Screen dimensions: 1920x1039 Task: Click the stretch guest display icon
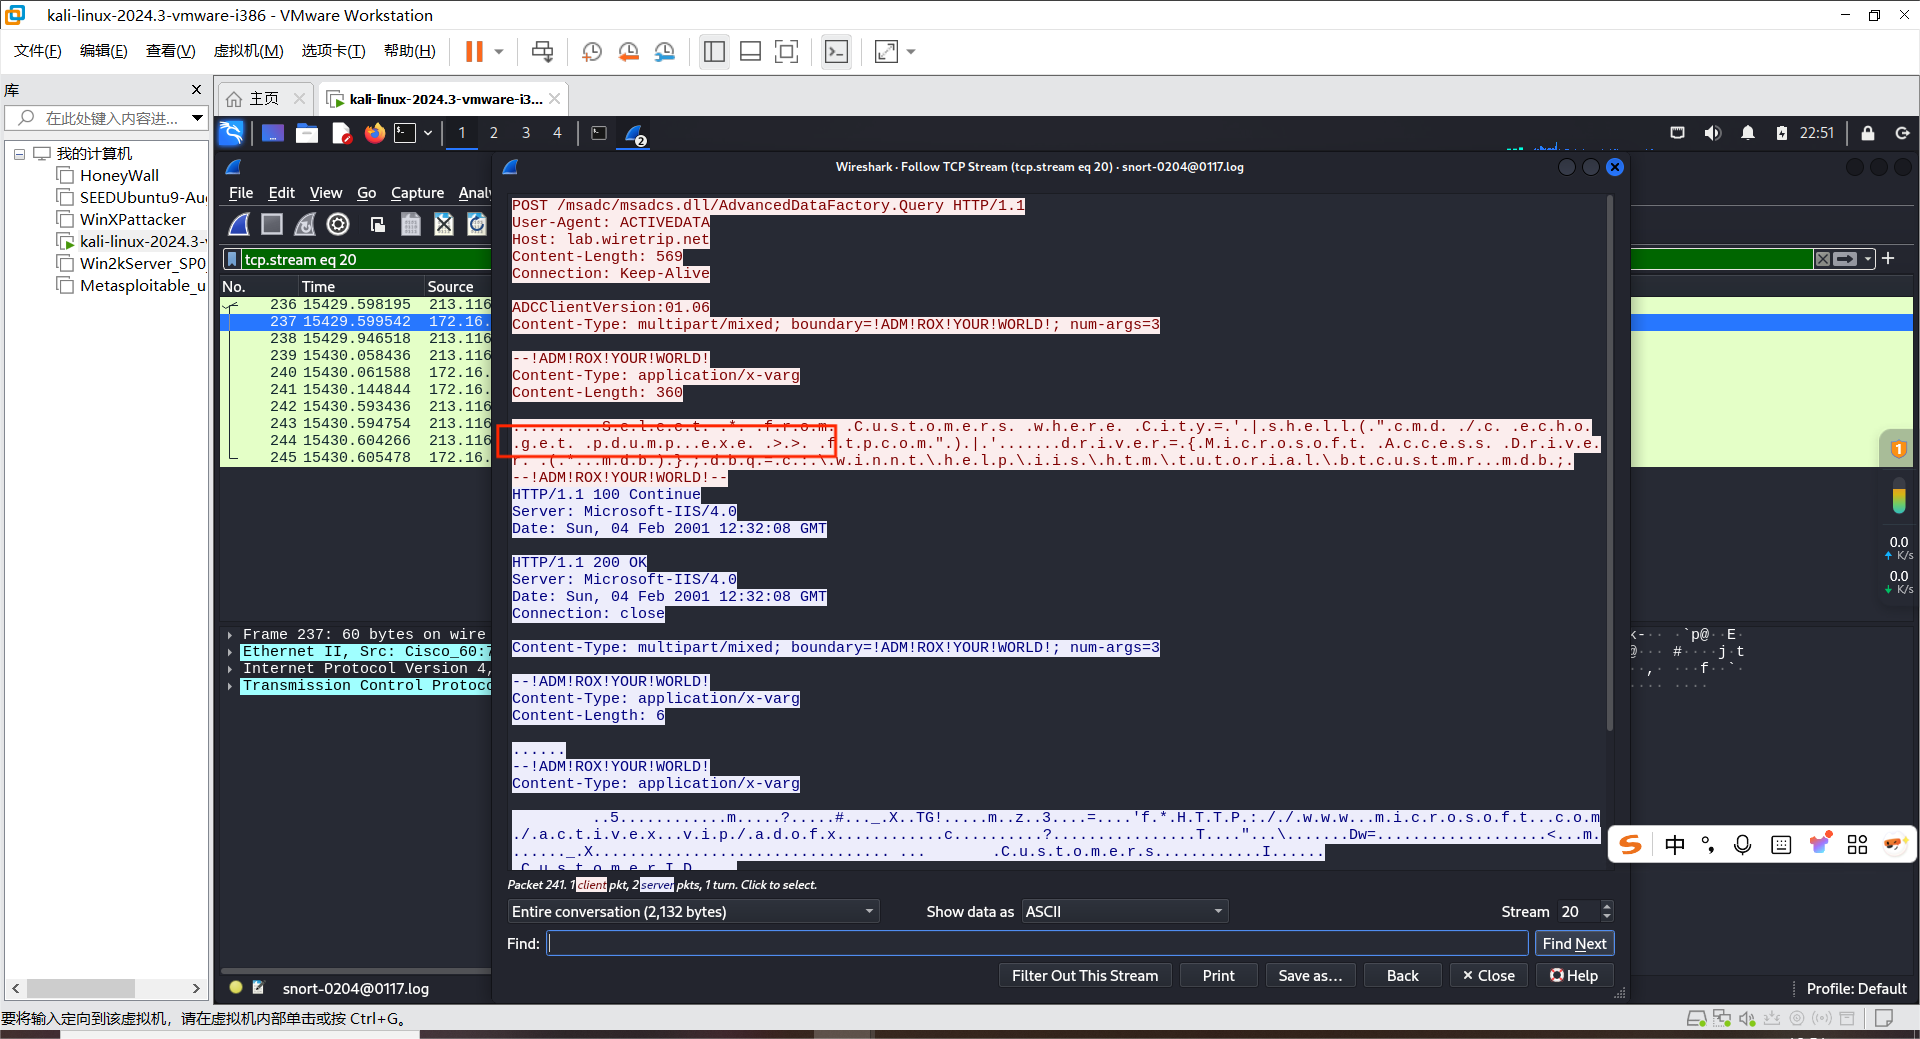pos(886,52)
